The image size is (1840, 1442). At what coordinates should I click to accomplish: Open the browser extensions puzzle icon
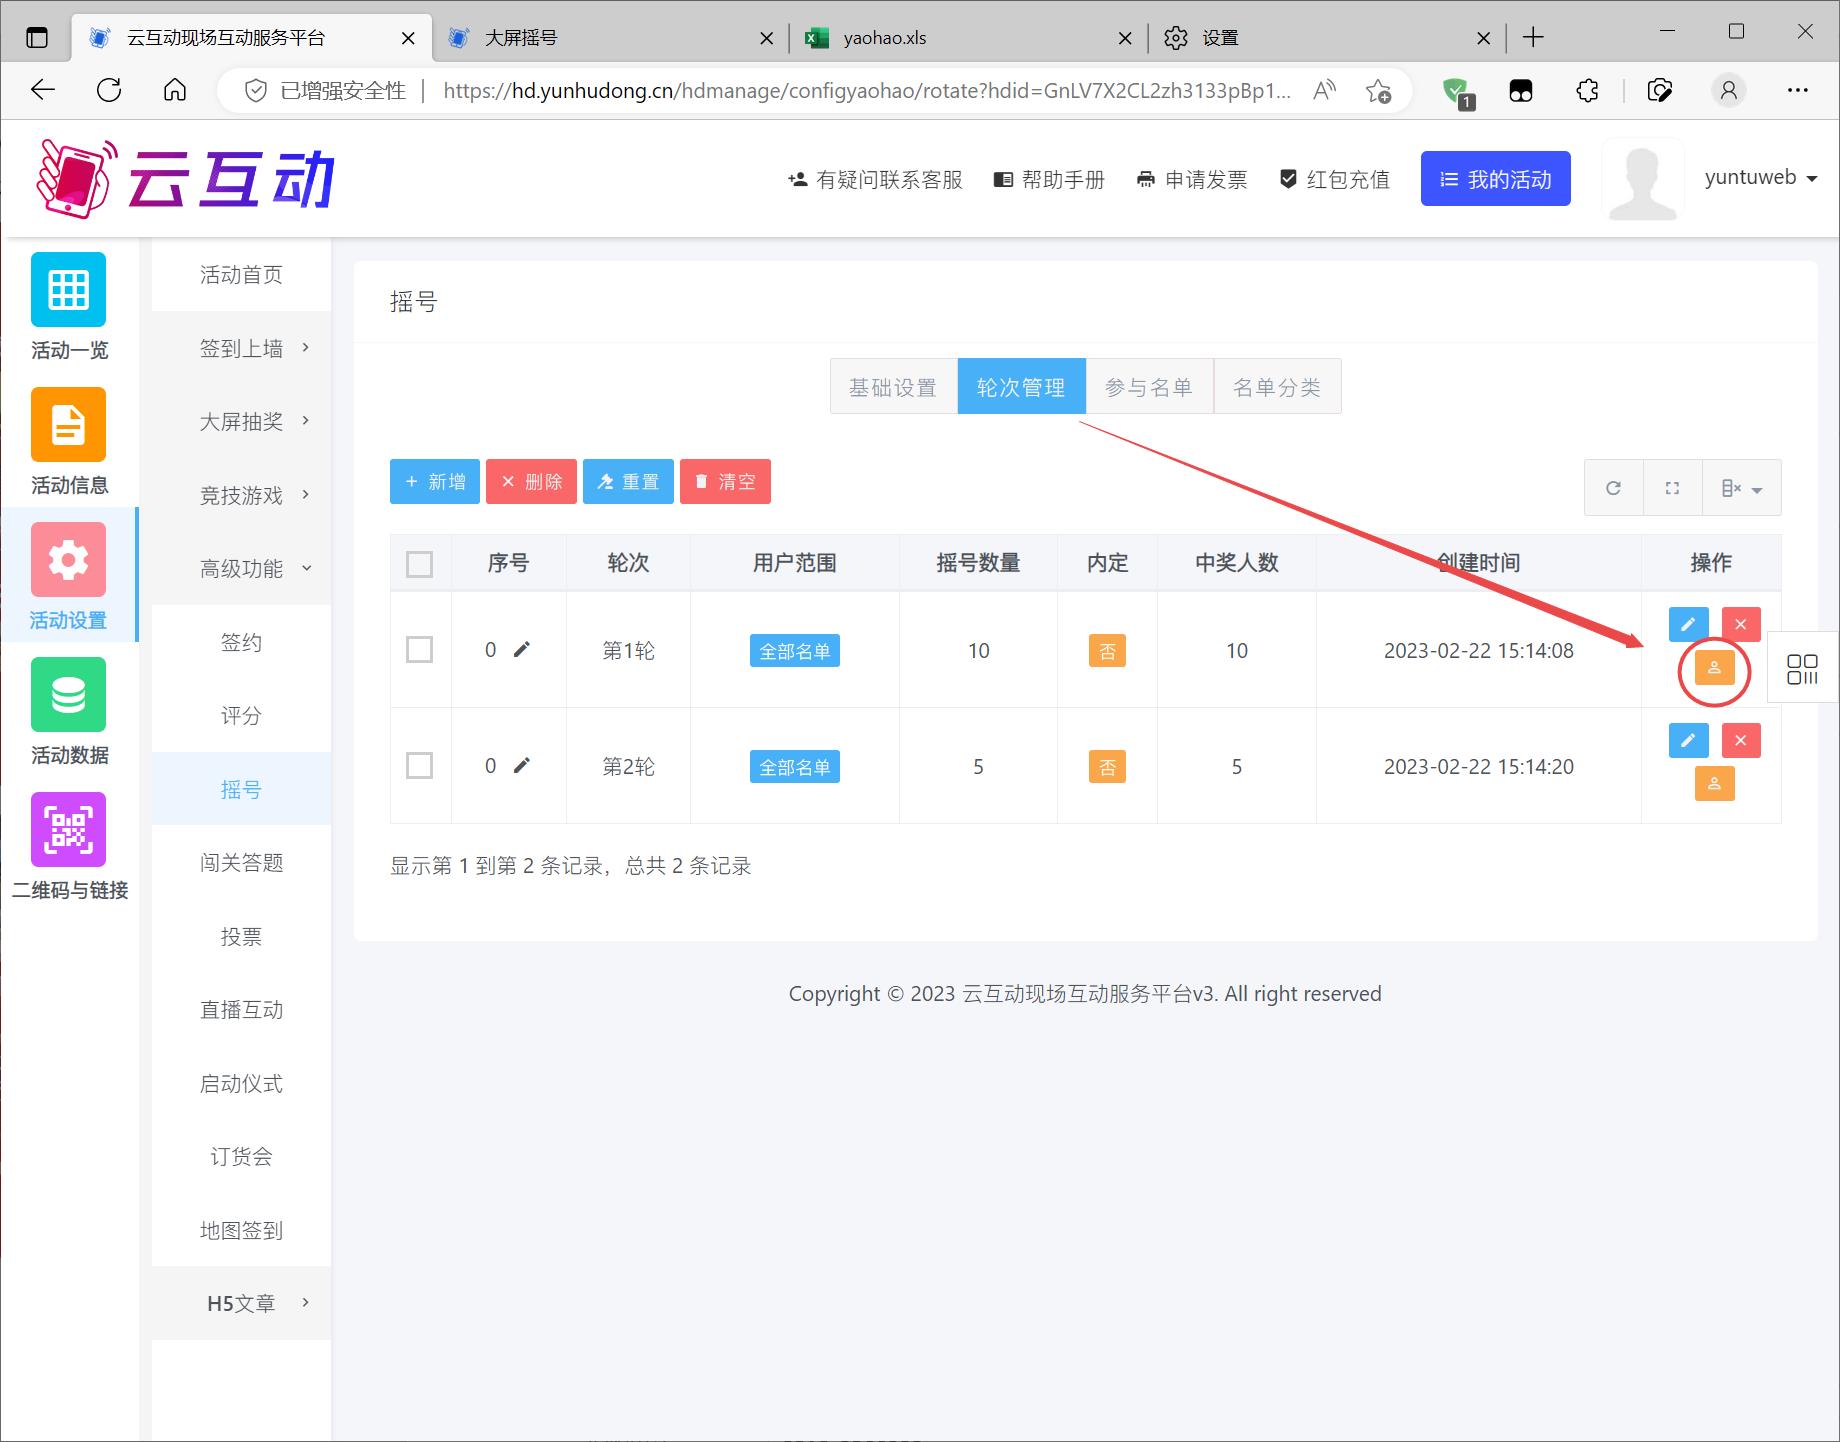[1587, 91]
